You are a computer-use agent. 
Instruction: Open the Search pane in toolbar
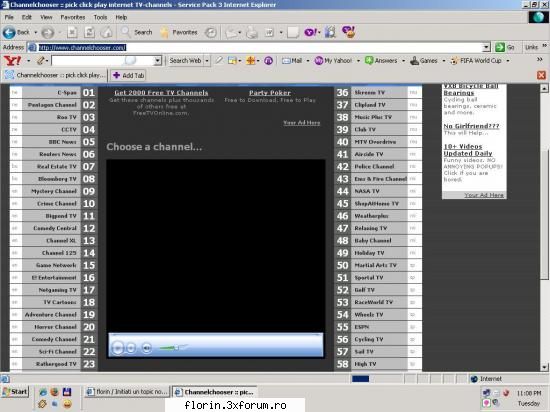click(x=136, y=32)
